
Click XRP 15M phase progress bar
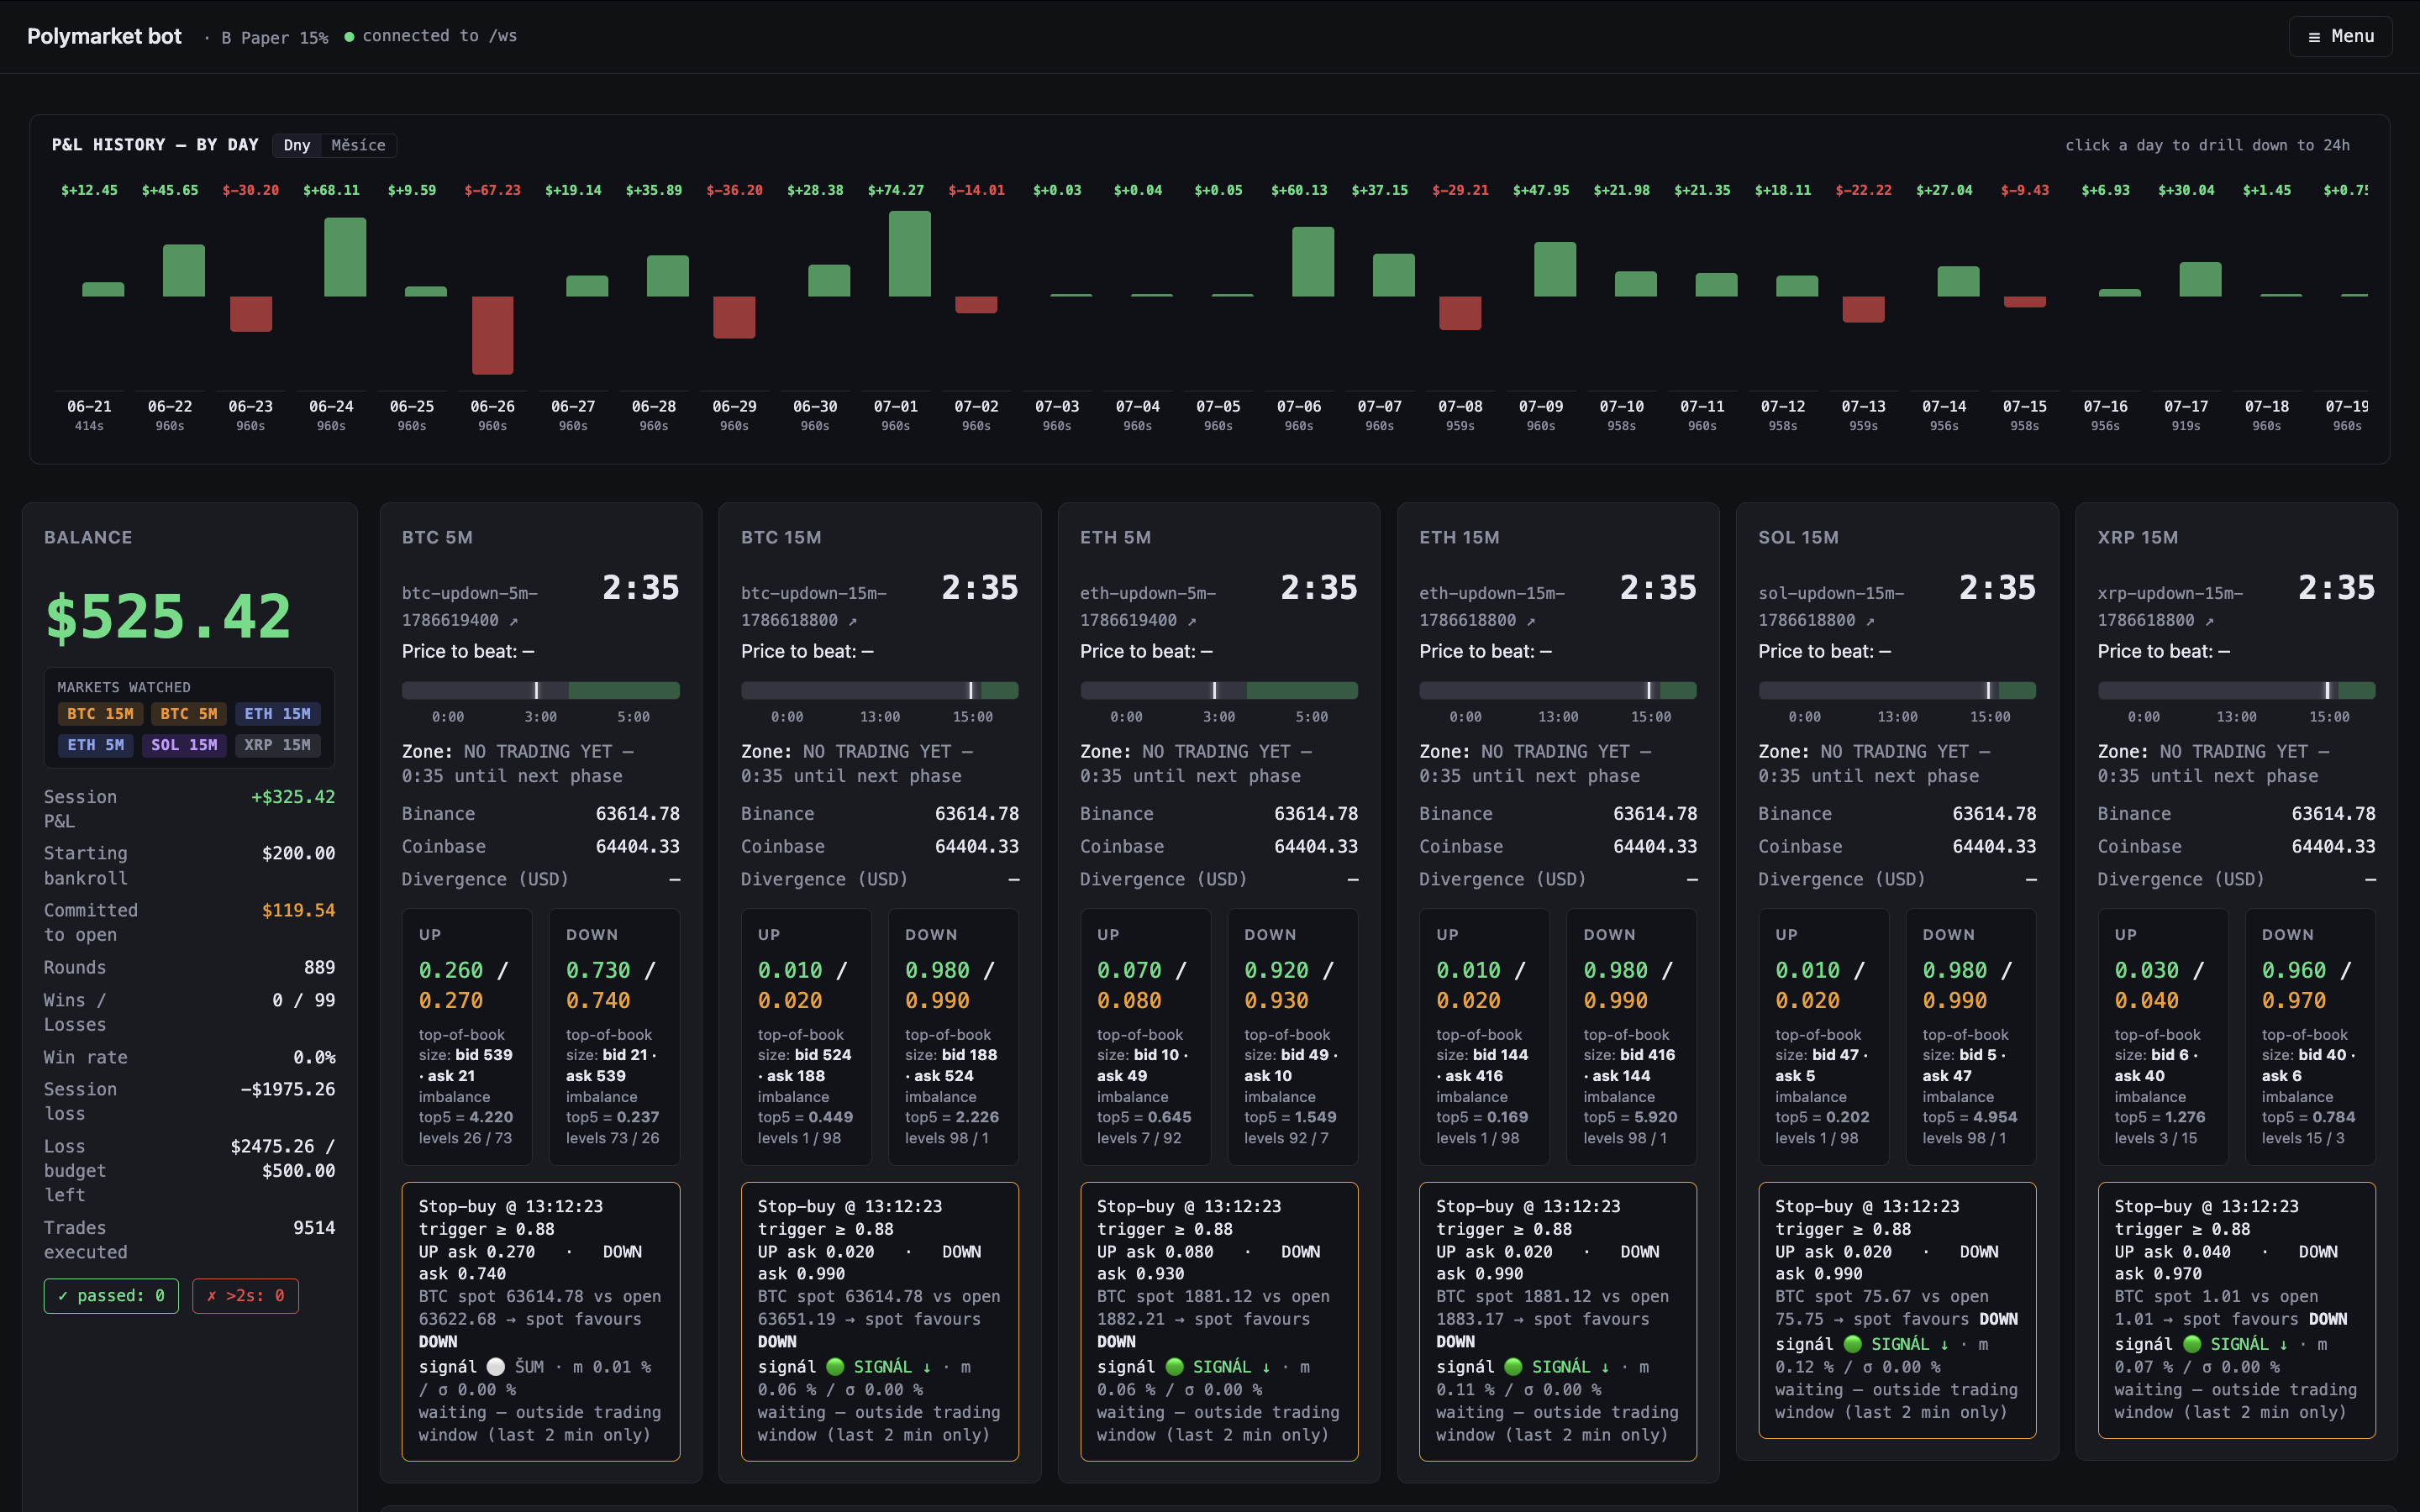(x=2236, y=690)
